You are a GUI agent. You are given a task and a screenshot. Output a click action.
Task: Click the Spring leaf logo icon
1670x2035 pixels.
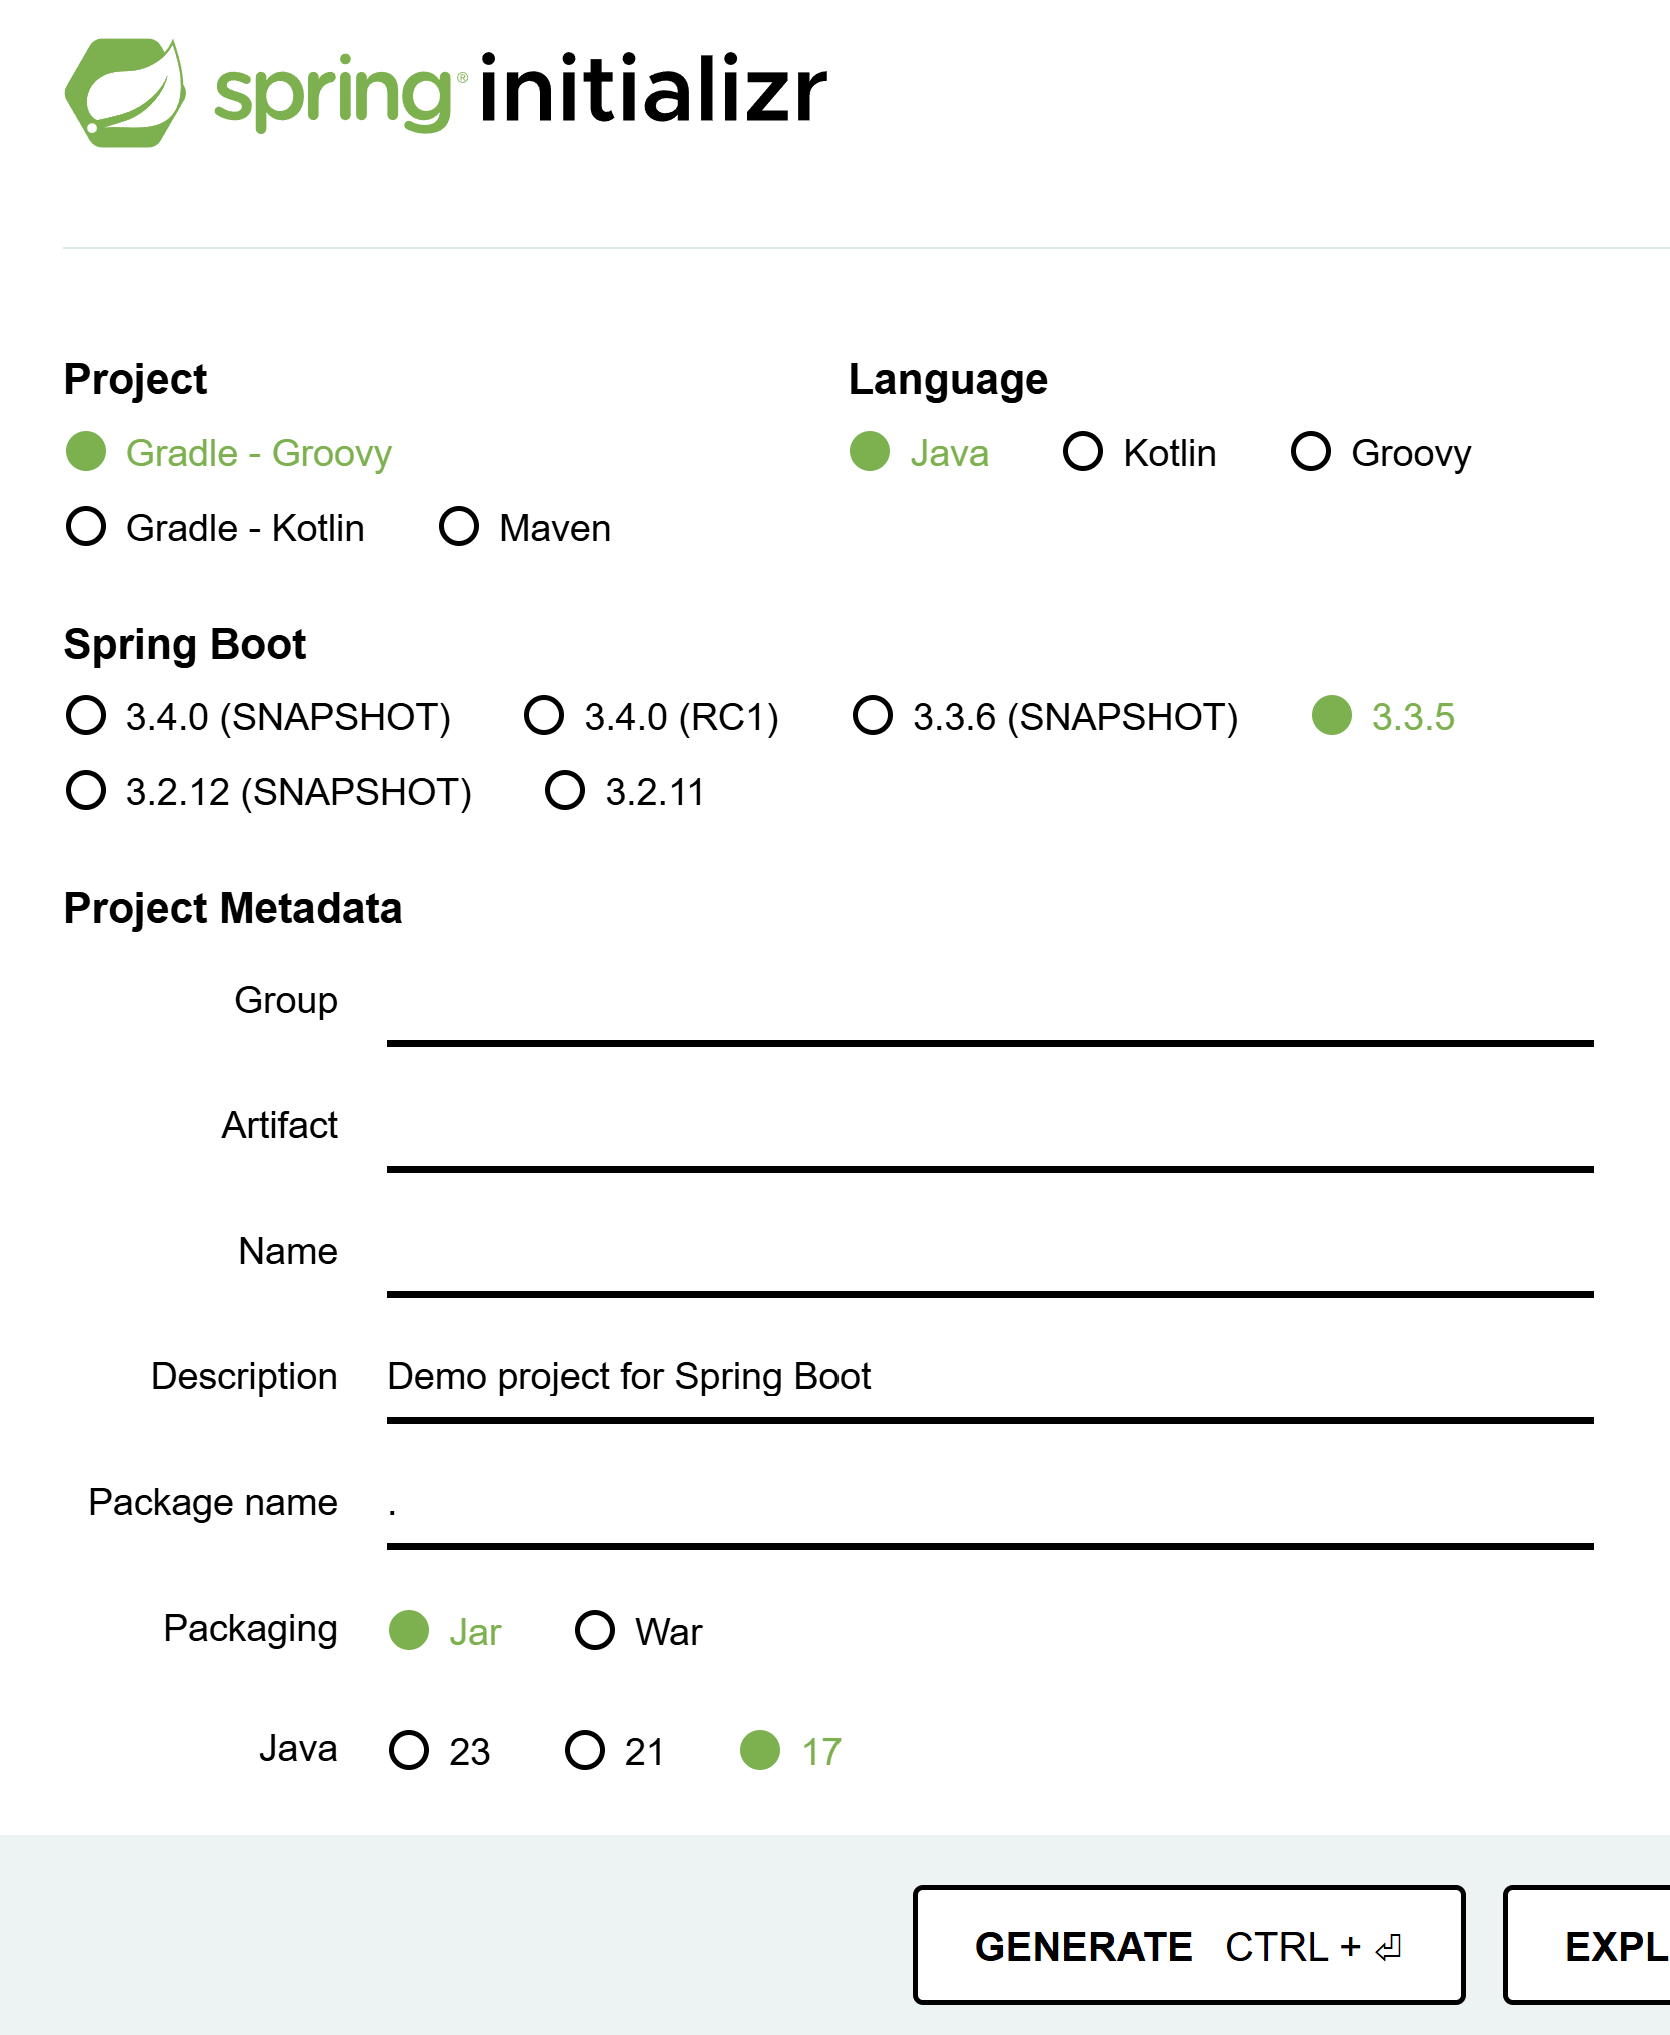(125, 93)
